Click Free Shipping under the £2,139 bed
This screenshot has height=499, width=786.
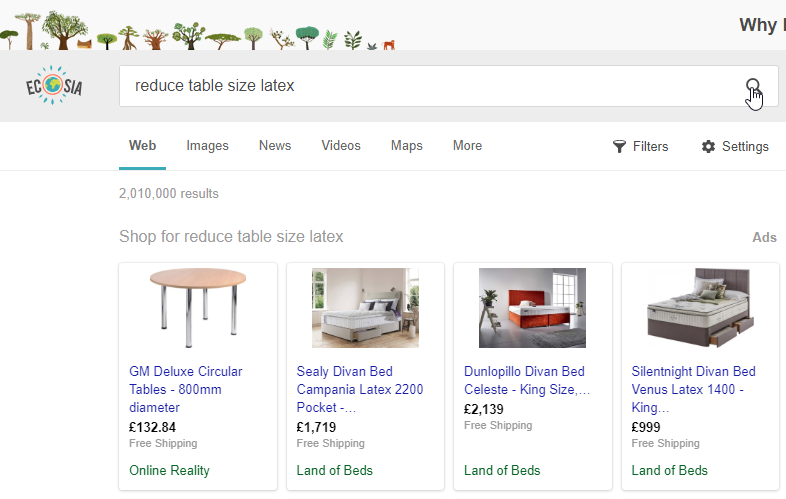pyautogui.click(x=498, y=425)
